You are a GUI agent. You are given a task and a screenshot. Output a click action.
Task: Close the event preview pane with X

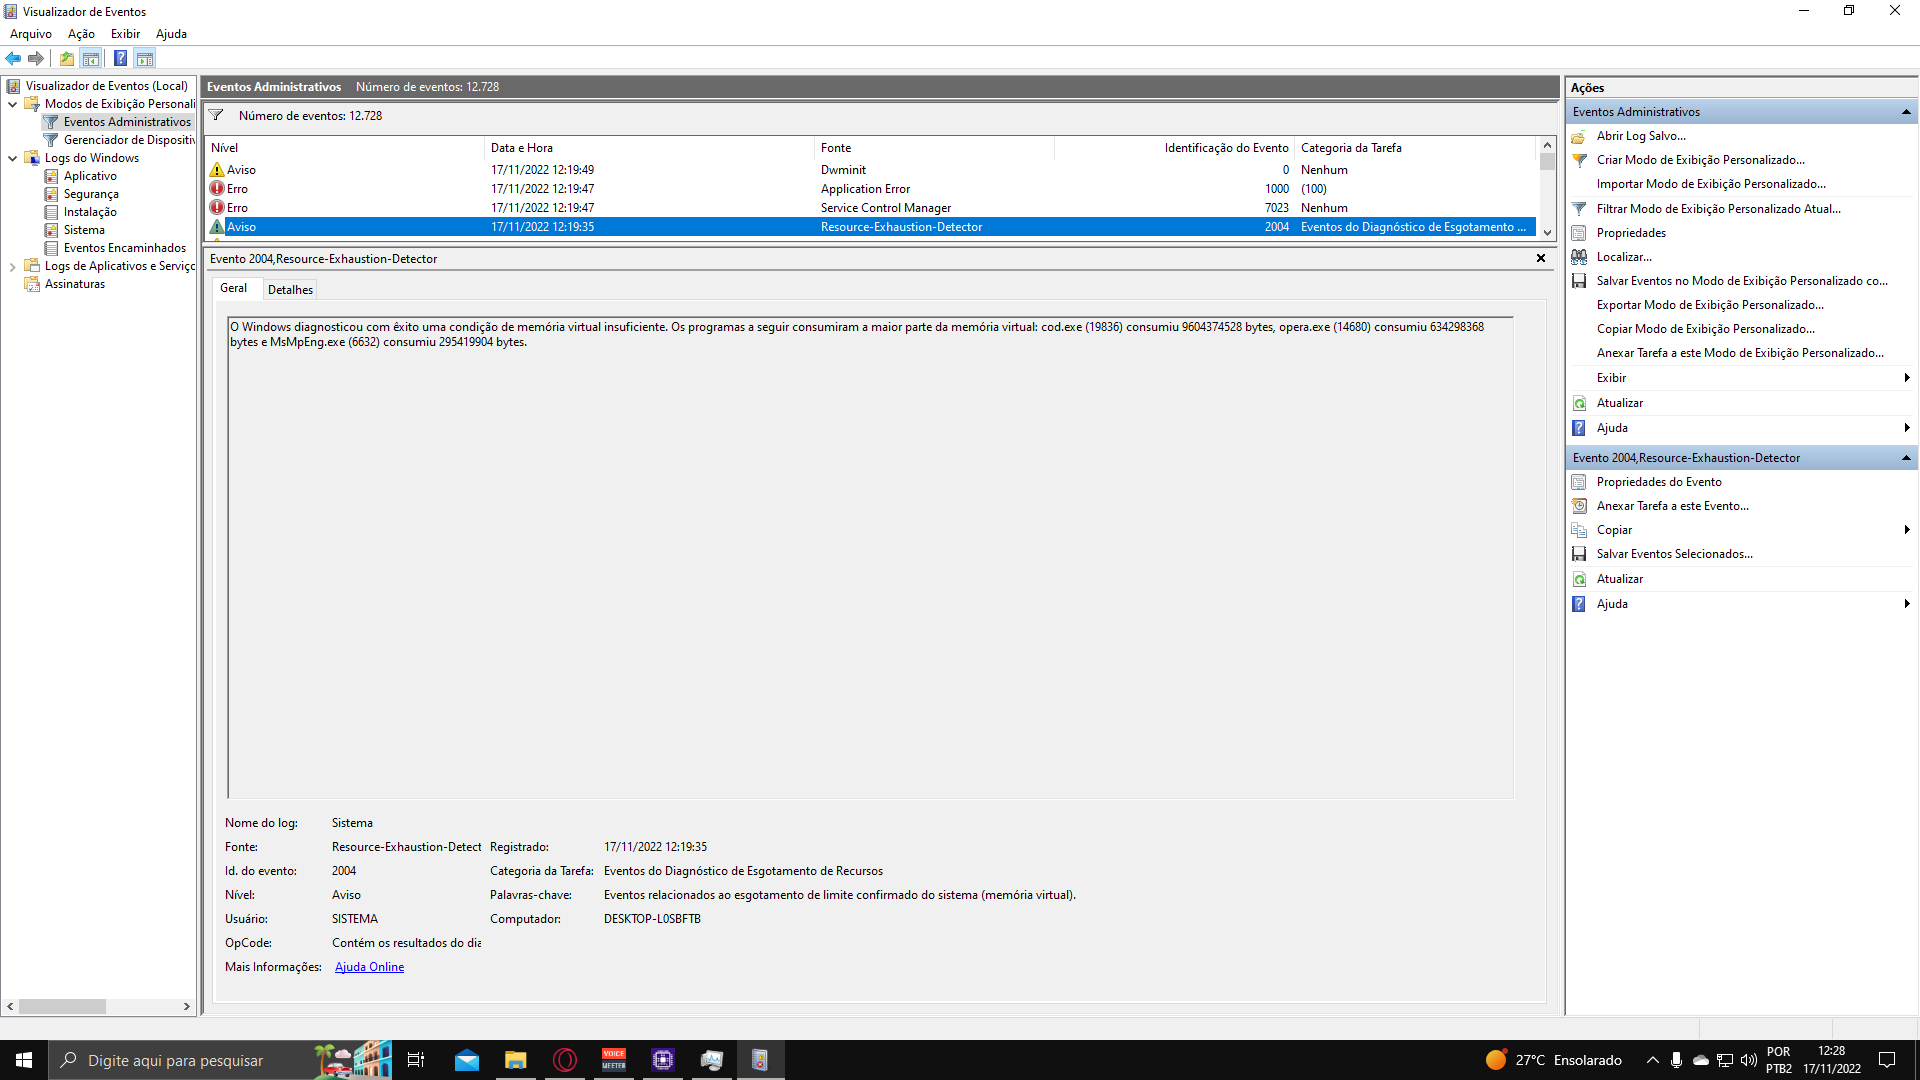[x=1541, y=258]
